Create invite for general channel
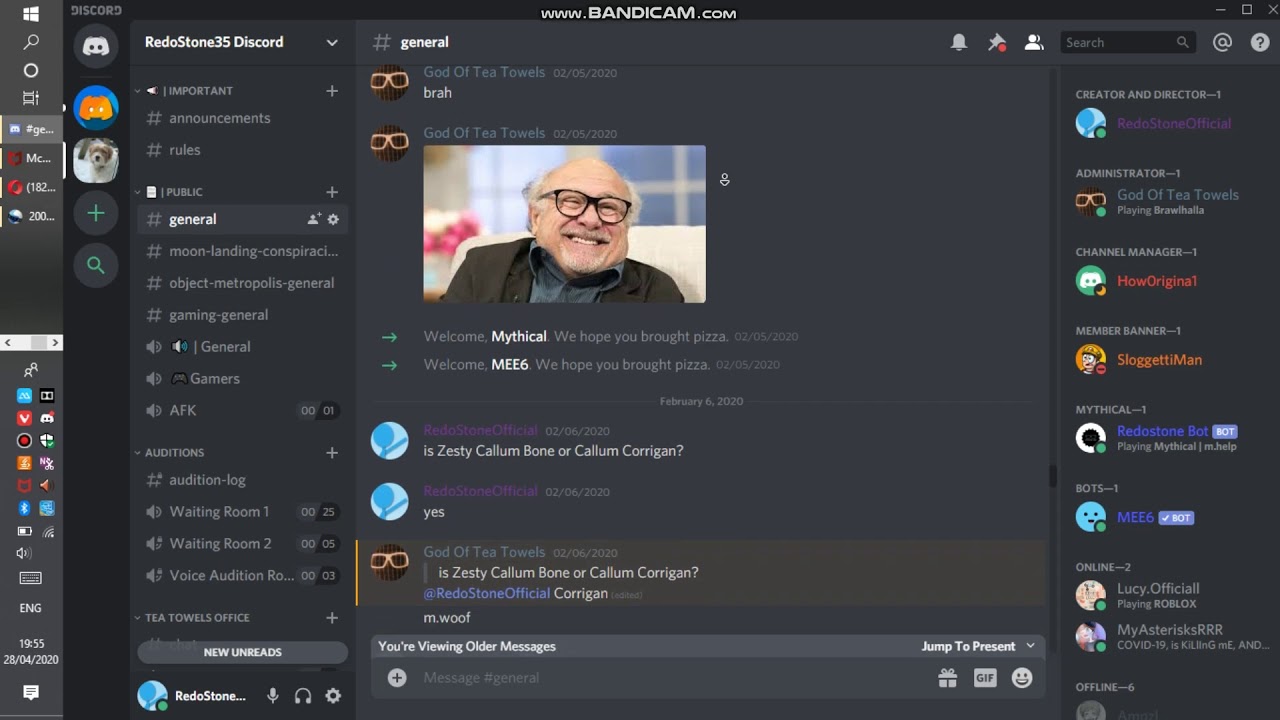Screen dimensions: 1280x720 tap(314, 219)
